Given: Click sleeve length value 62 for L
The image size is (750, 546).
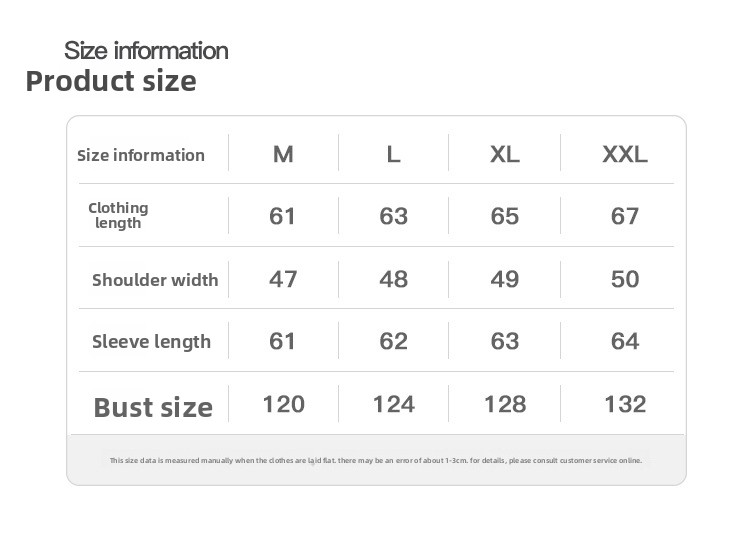Looking at the screenshot, I should pyautogui.click(x=393, y=342).
